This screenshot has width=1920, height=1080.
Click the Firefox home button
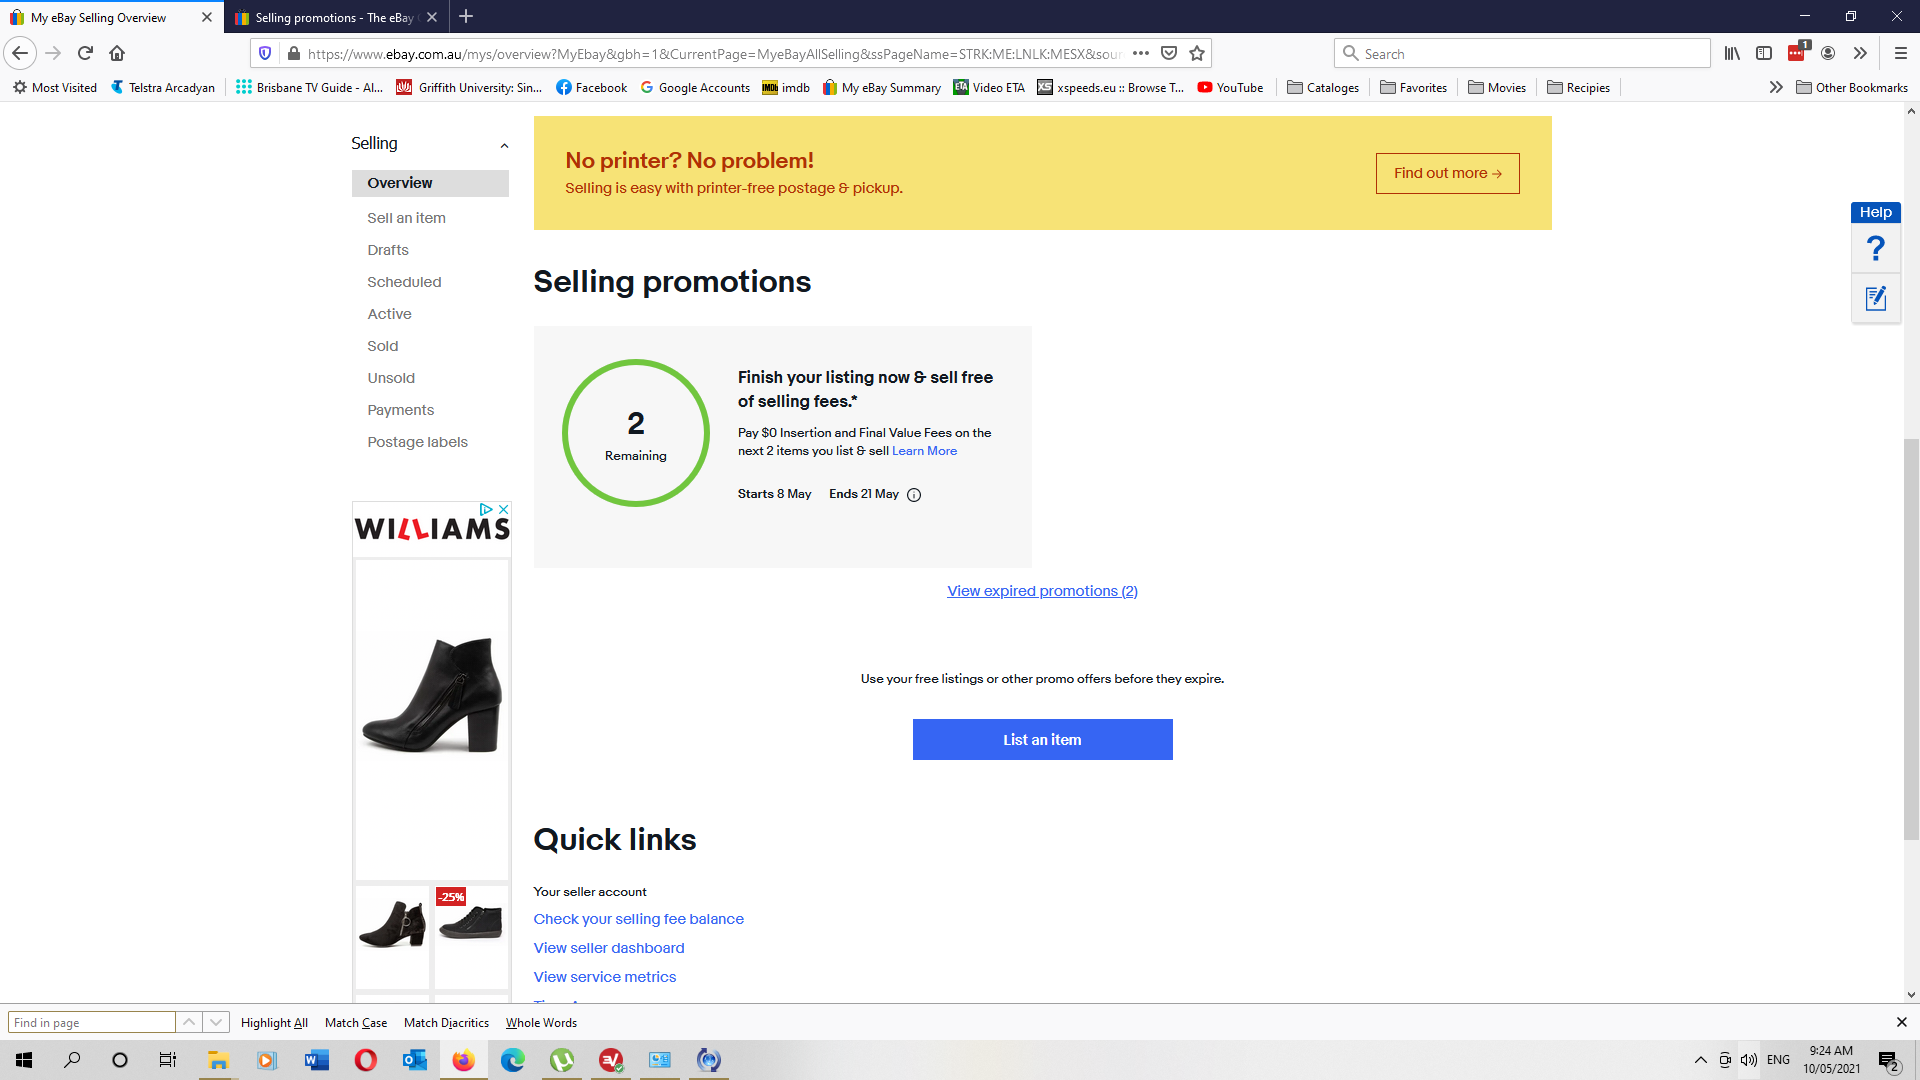[117, 53]
